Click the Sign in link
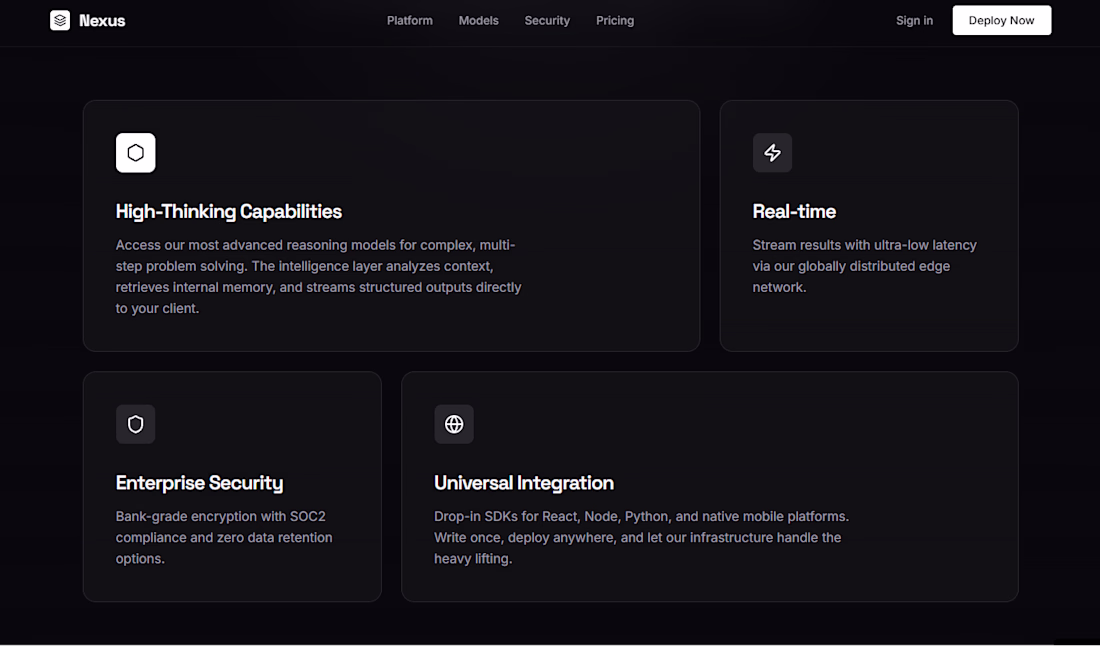1100x646 pixels. pyautogui.click(x=914, y=21)
